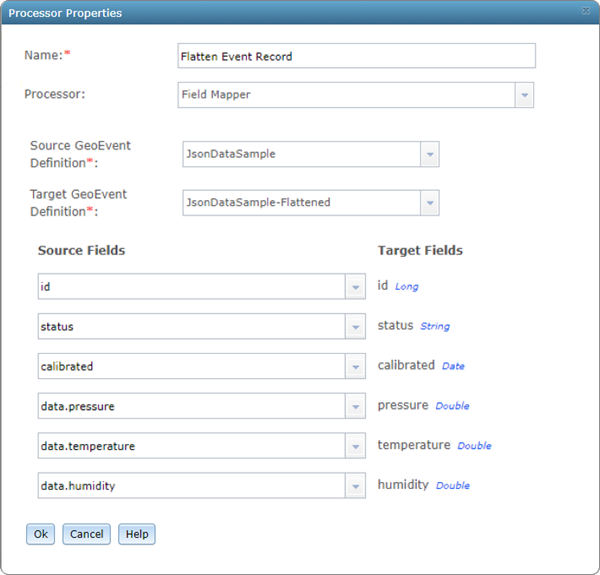Click the Name text field
This screenshot has height=575, width=600.
click(356, 56)
